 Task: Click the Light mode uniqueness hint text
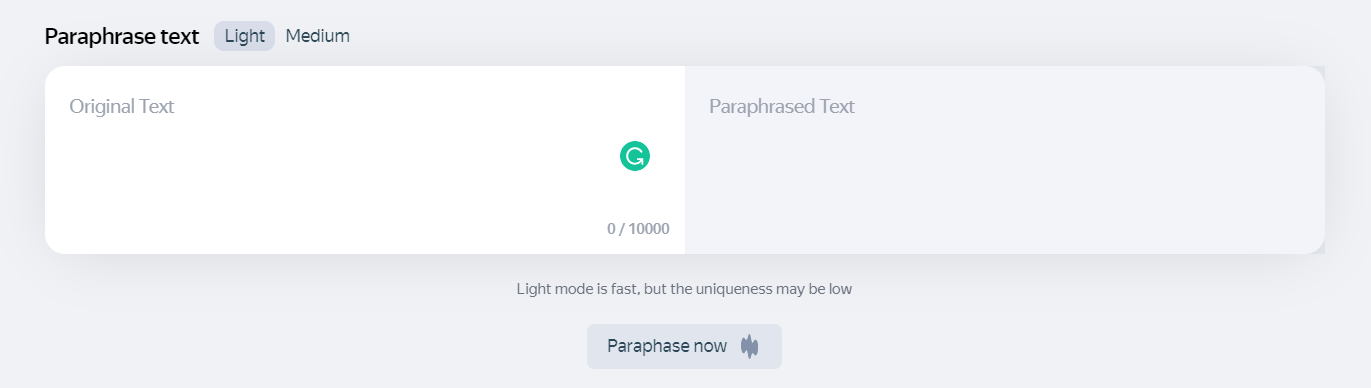[x=684, y=289]
